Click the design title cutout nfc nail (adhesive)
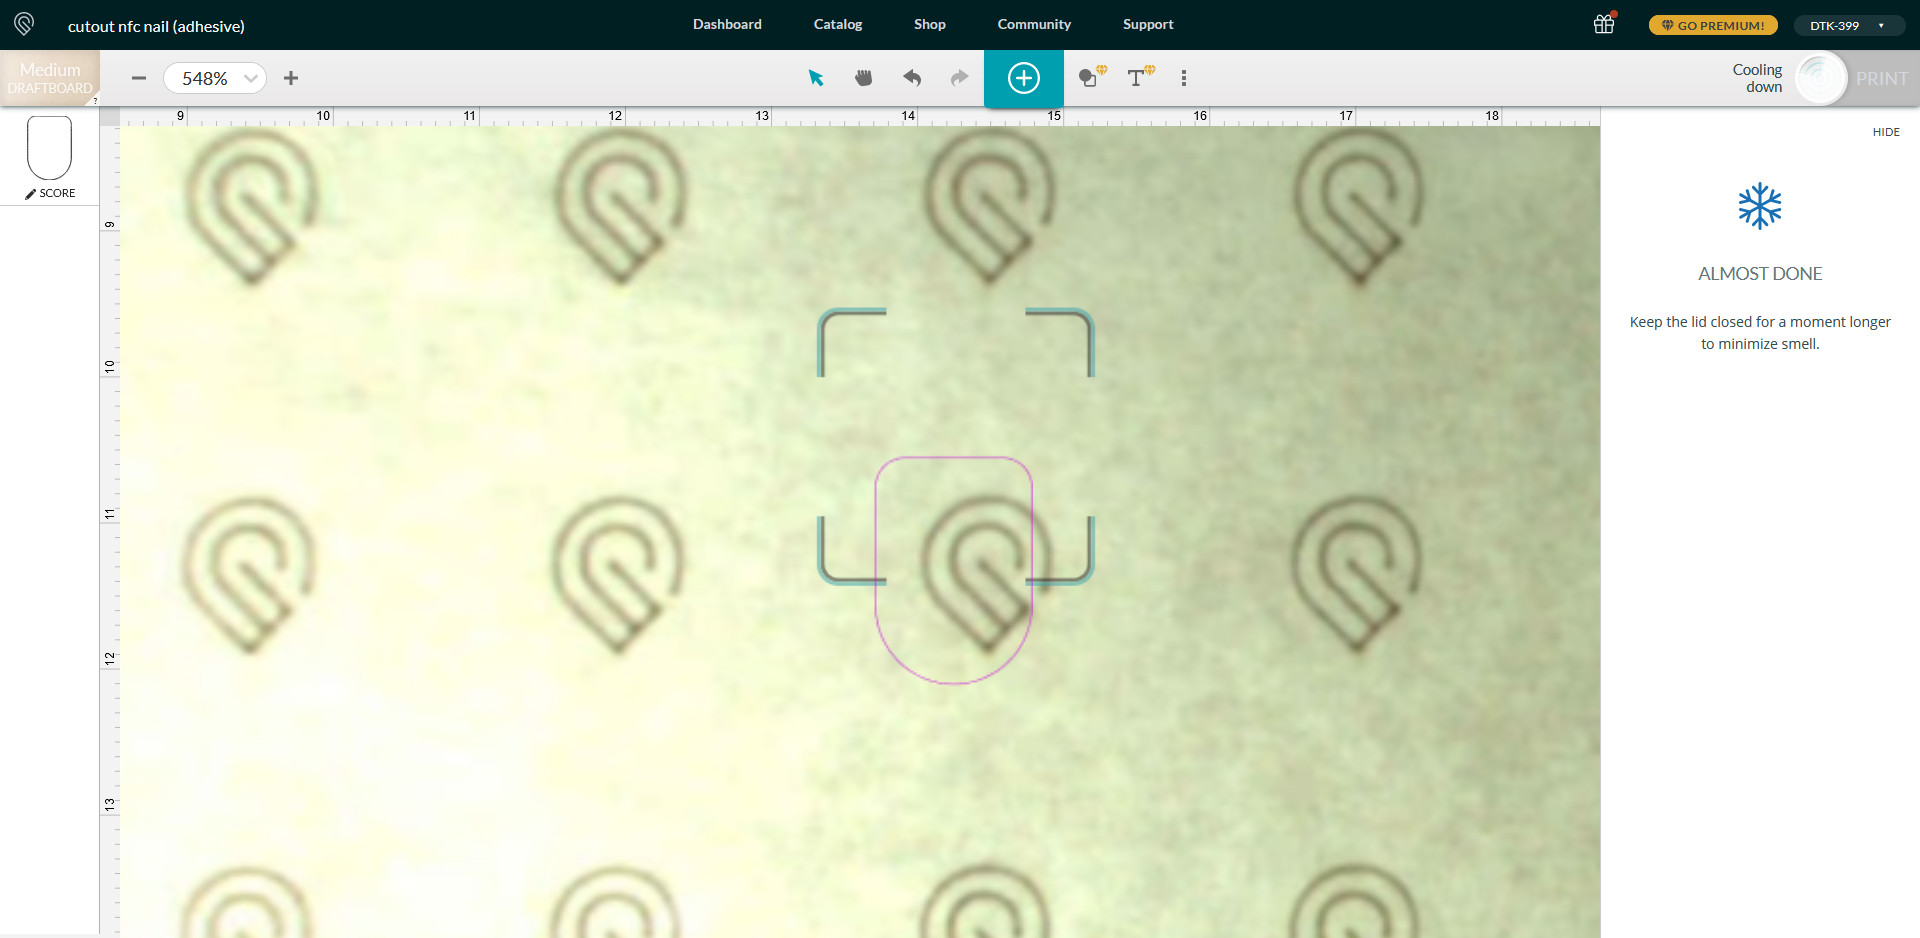Viewport: 1920px width, 938px height. [156, 26]
